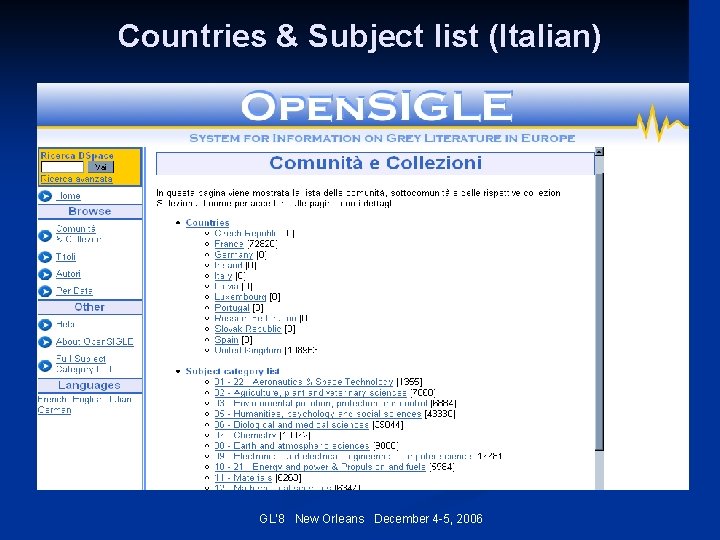Click the blue arrow icon beside Per Data
The width and height of the screenshot is (720, 540).
(45, 291)
